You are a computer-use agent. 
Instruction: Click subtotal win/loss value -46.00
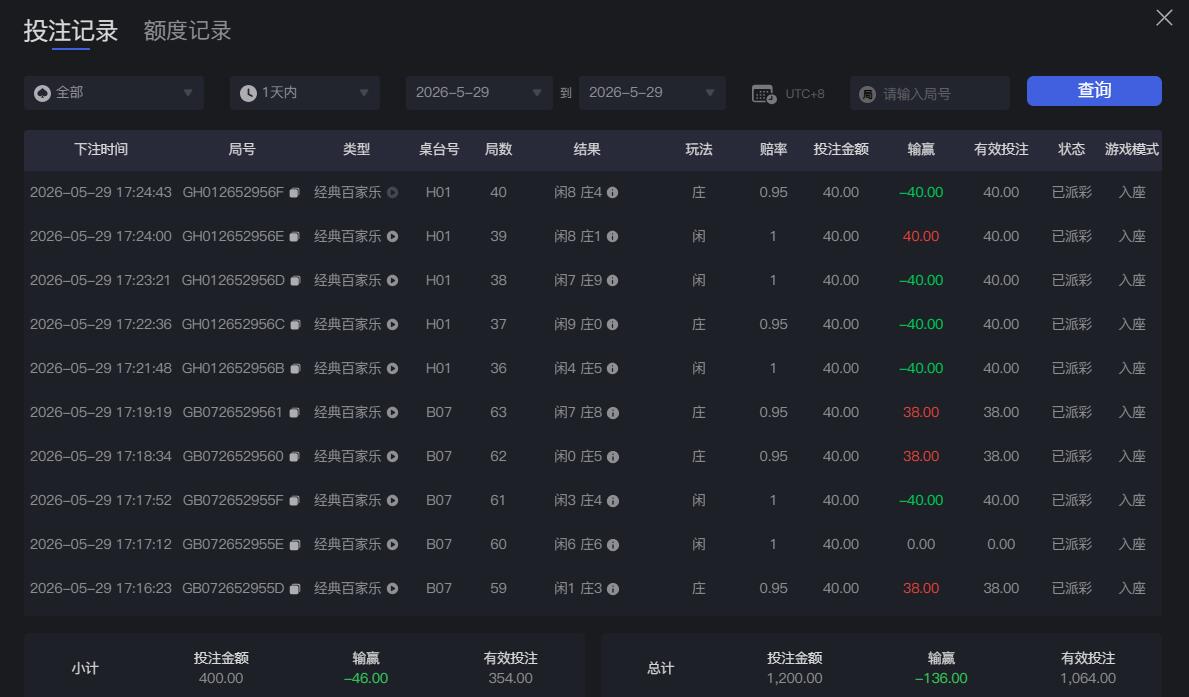[365, 679]
